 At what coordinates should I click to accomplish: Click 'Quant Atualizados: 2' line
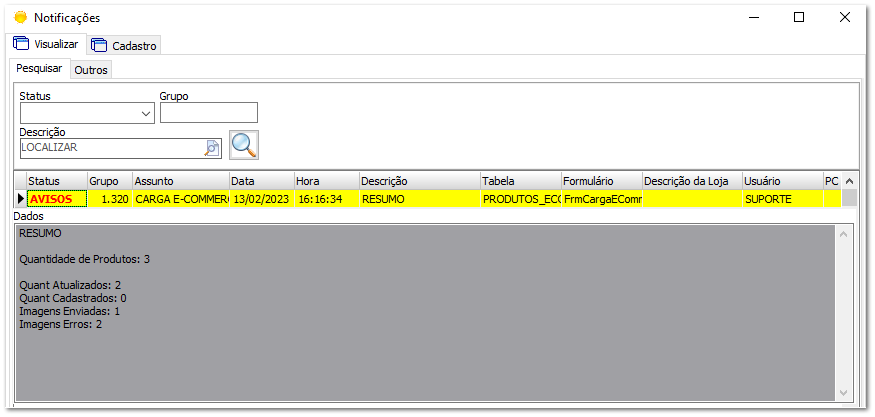[70, 285]
